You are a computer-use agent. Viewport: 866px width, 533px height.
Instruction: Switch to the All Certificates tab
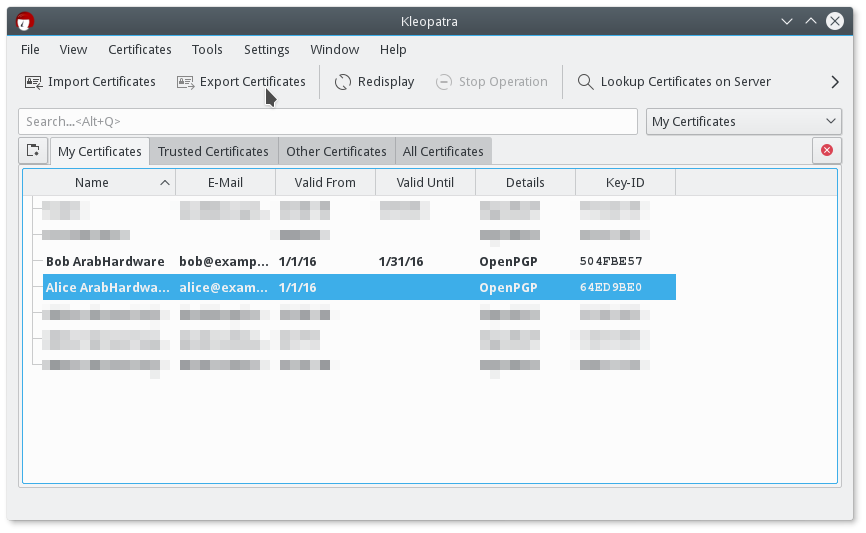coord(443,151)
